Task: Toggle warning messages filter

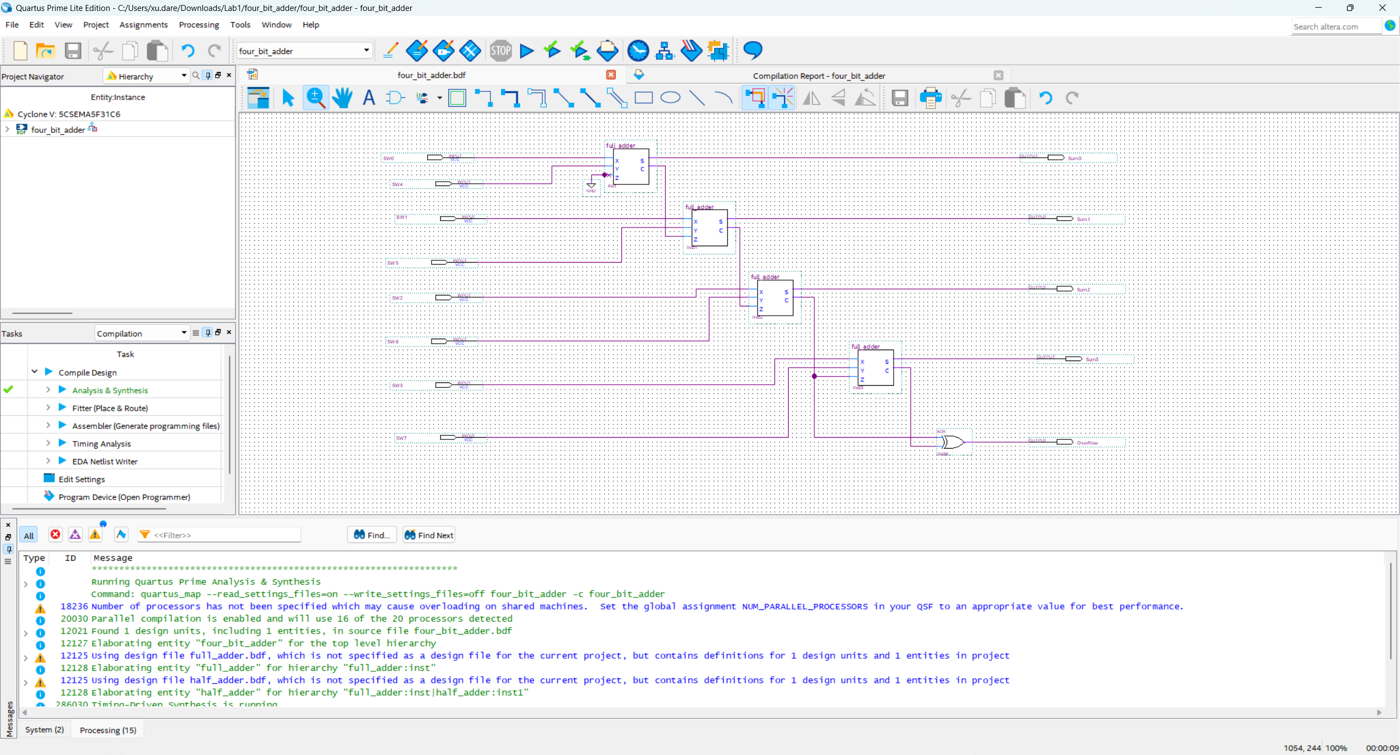Action: (95, 535)
